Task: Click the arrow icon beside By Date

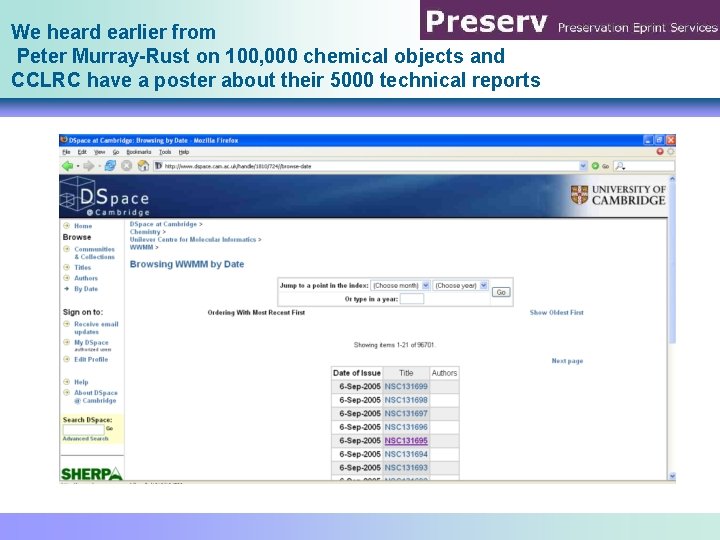Action: tap(67, 288)
